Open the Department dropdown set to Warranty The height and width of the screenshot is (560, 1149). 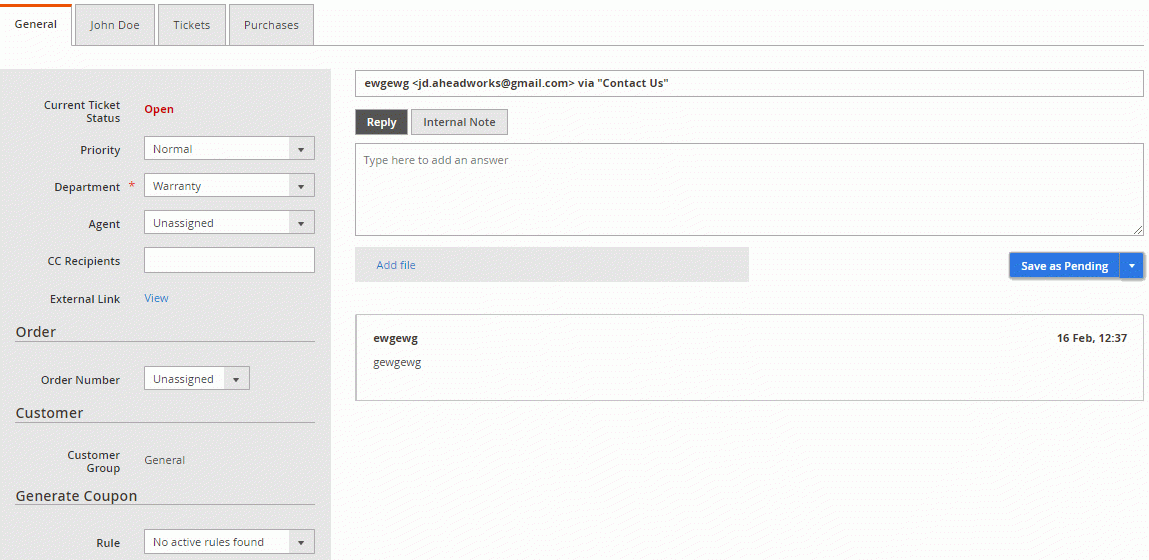(229, 186)
